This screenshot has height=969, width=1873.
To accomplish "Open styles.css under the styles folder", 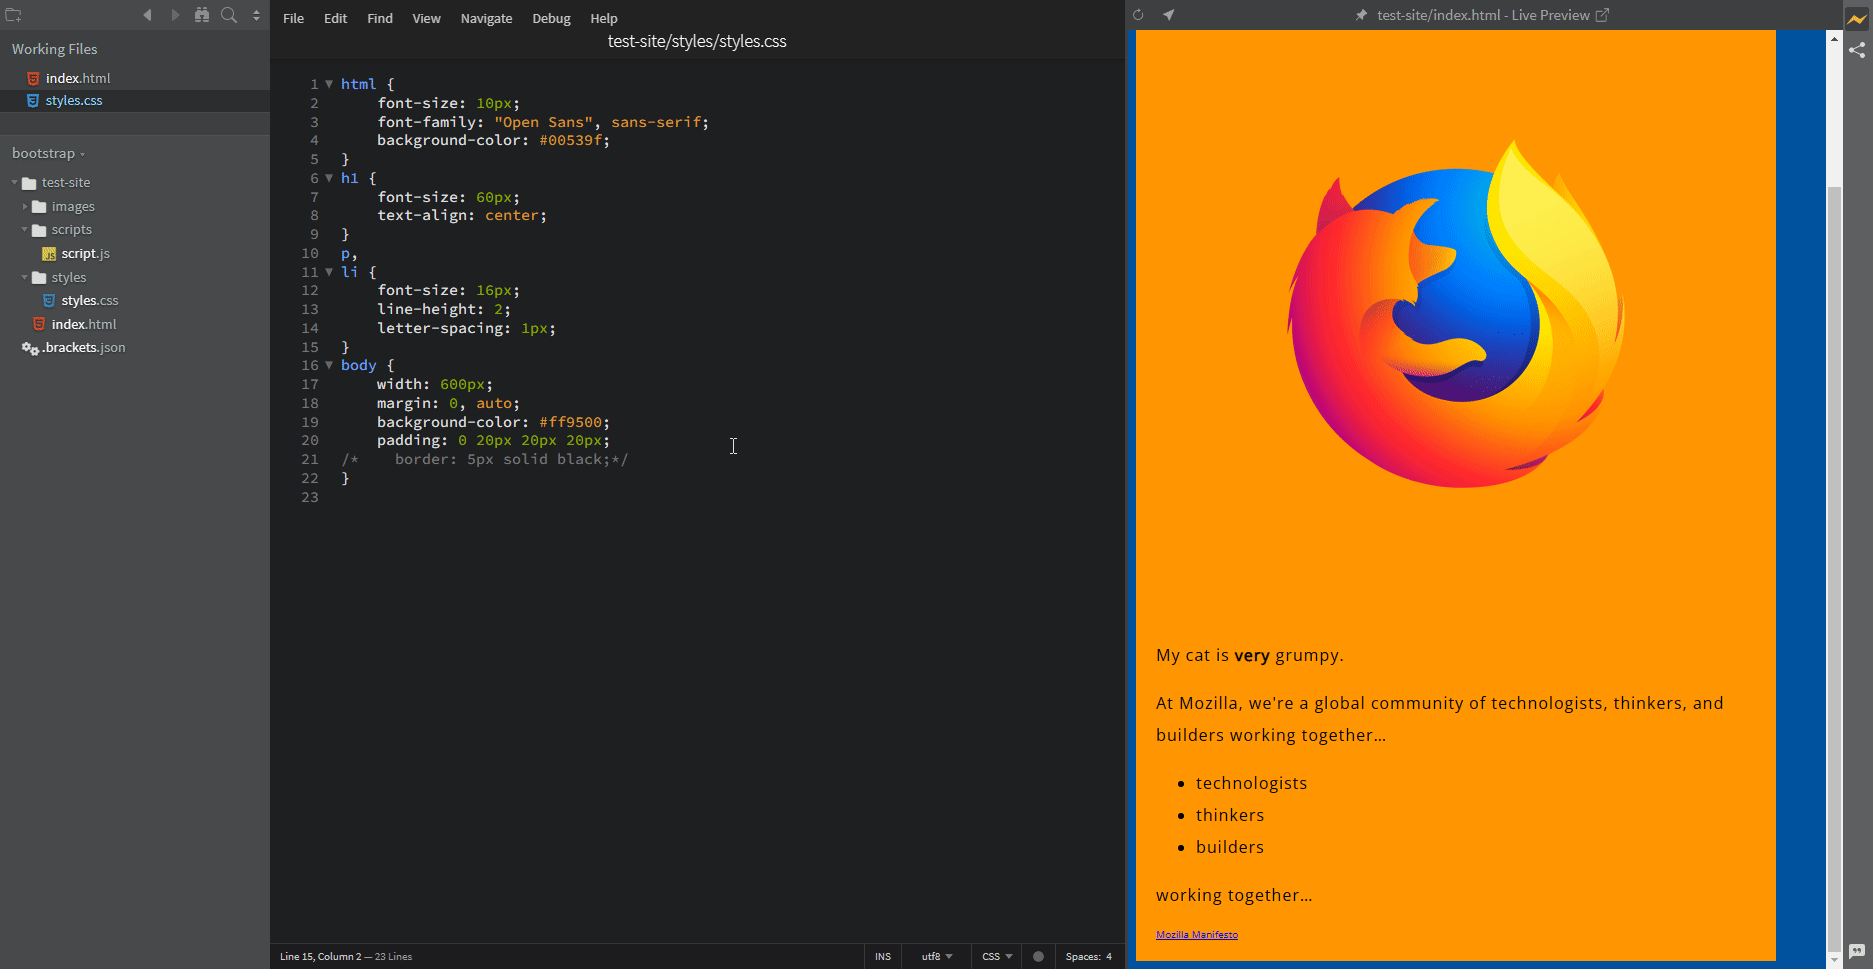I will pyautogui.click(x=90, y=301).
